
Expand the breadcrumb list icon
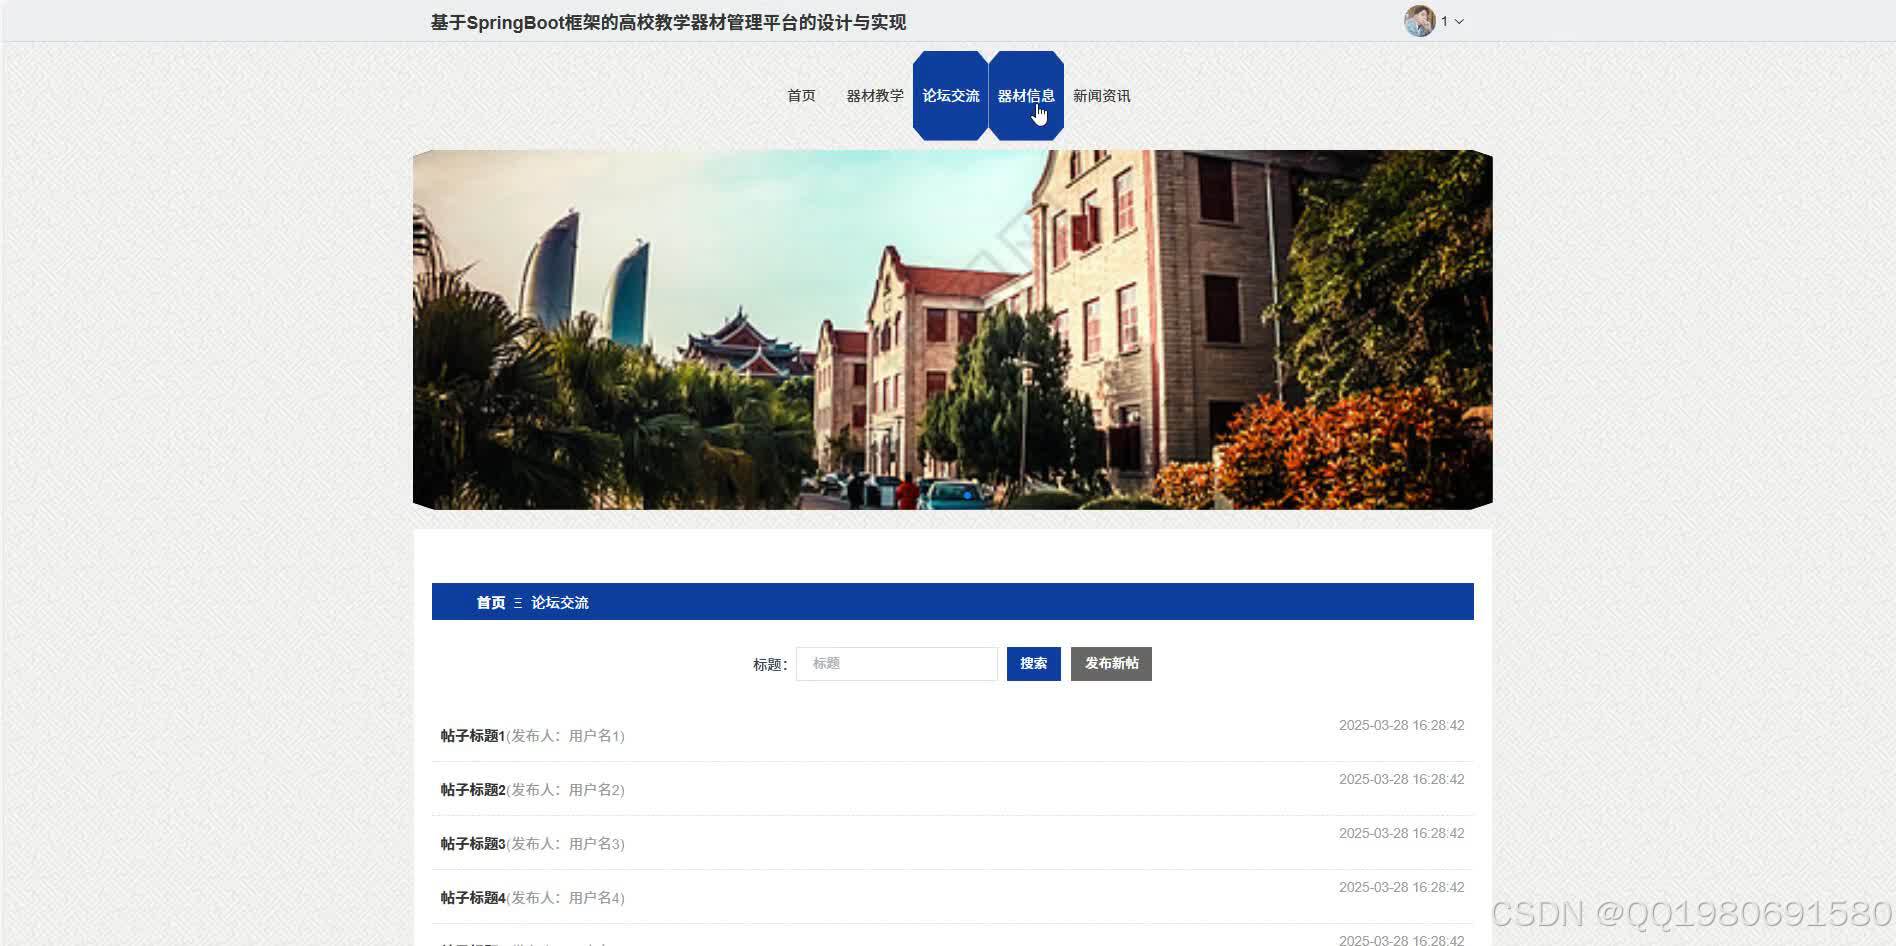[x=517, y=602]
